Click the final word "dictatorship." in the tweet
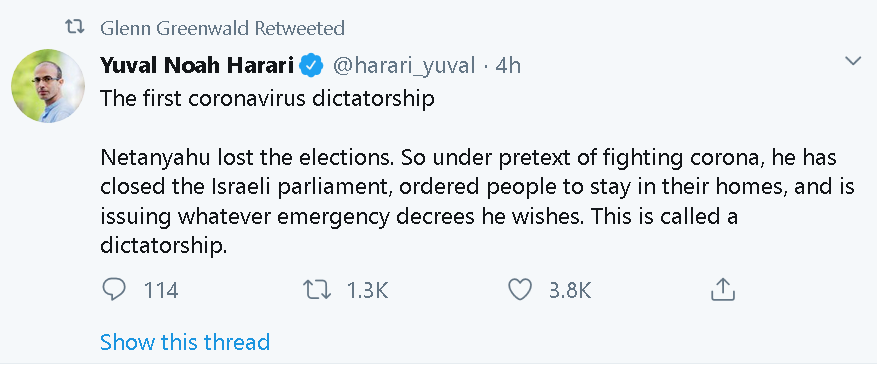 [x=164, y=246]
